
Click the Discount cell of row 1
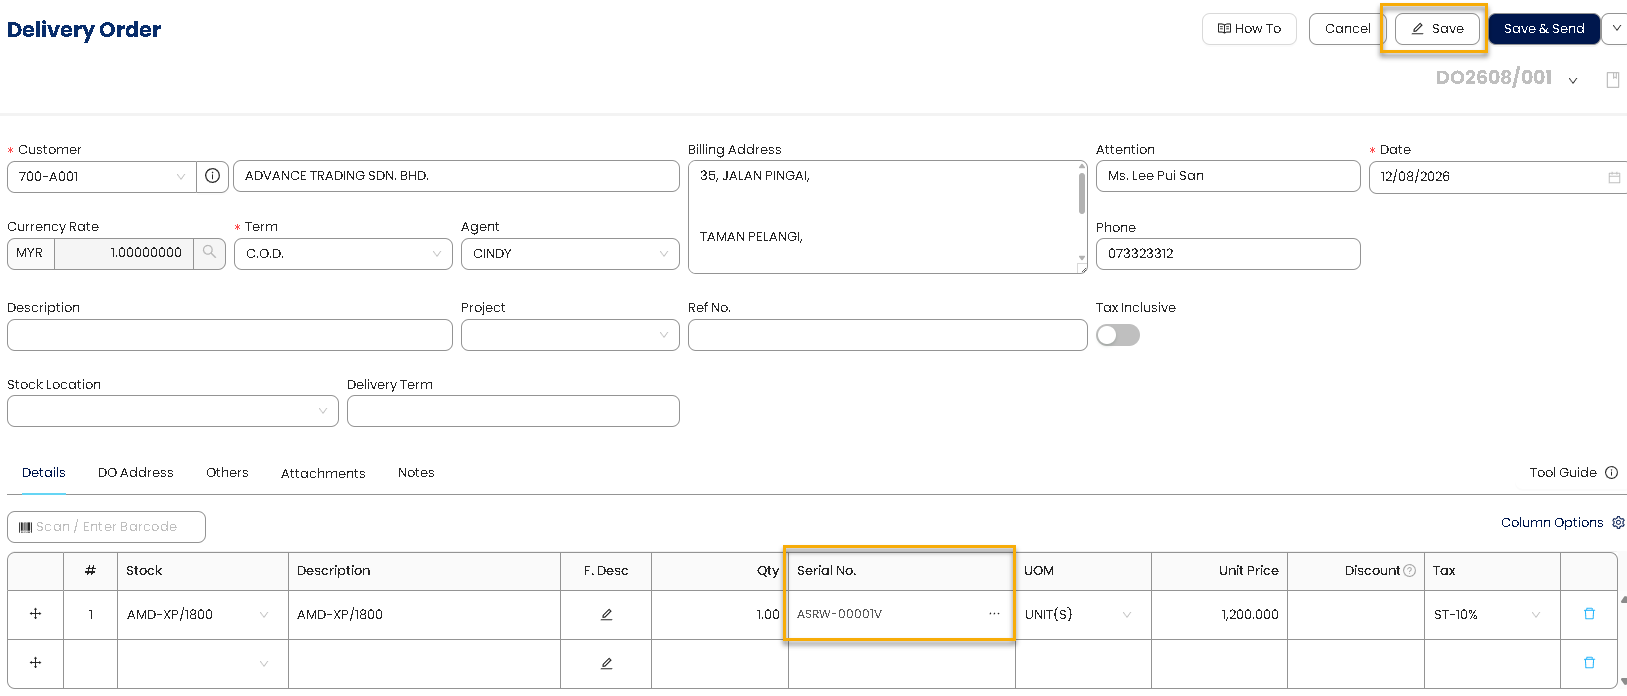click(x=1356, y=615)
